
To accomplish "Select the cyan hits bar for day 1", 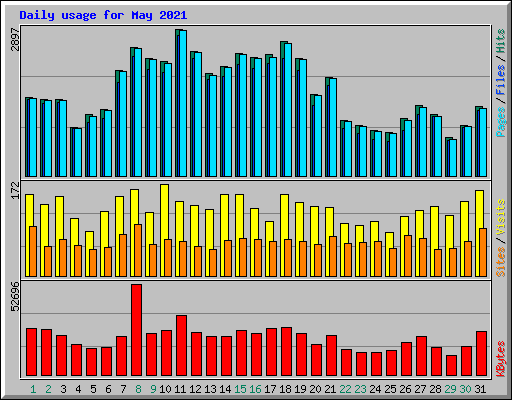I will (33, 137).
